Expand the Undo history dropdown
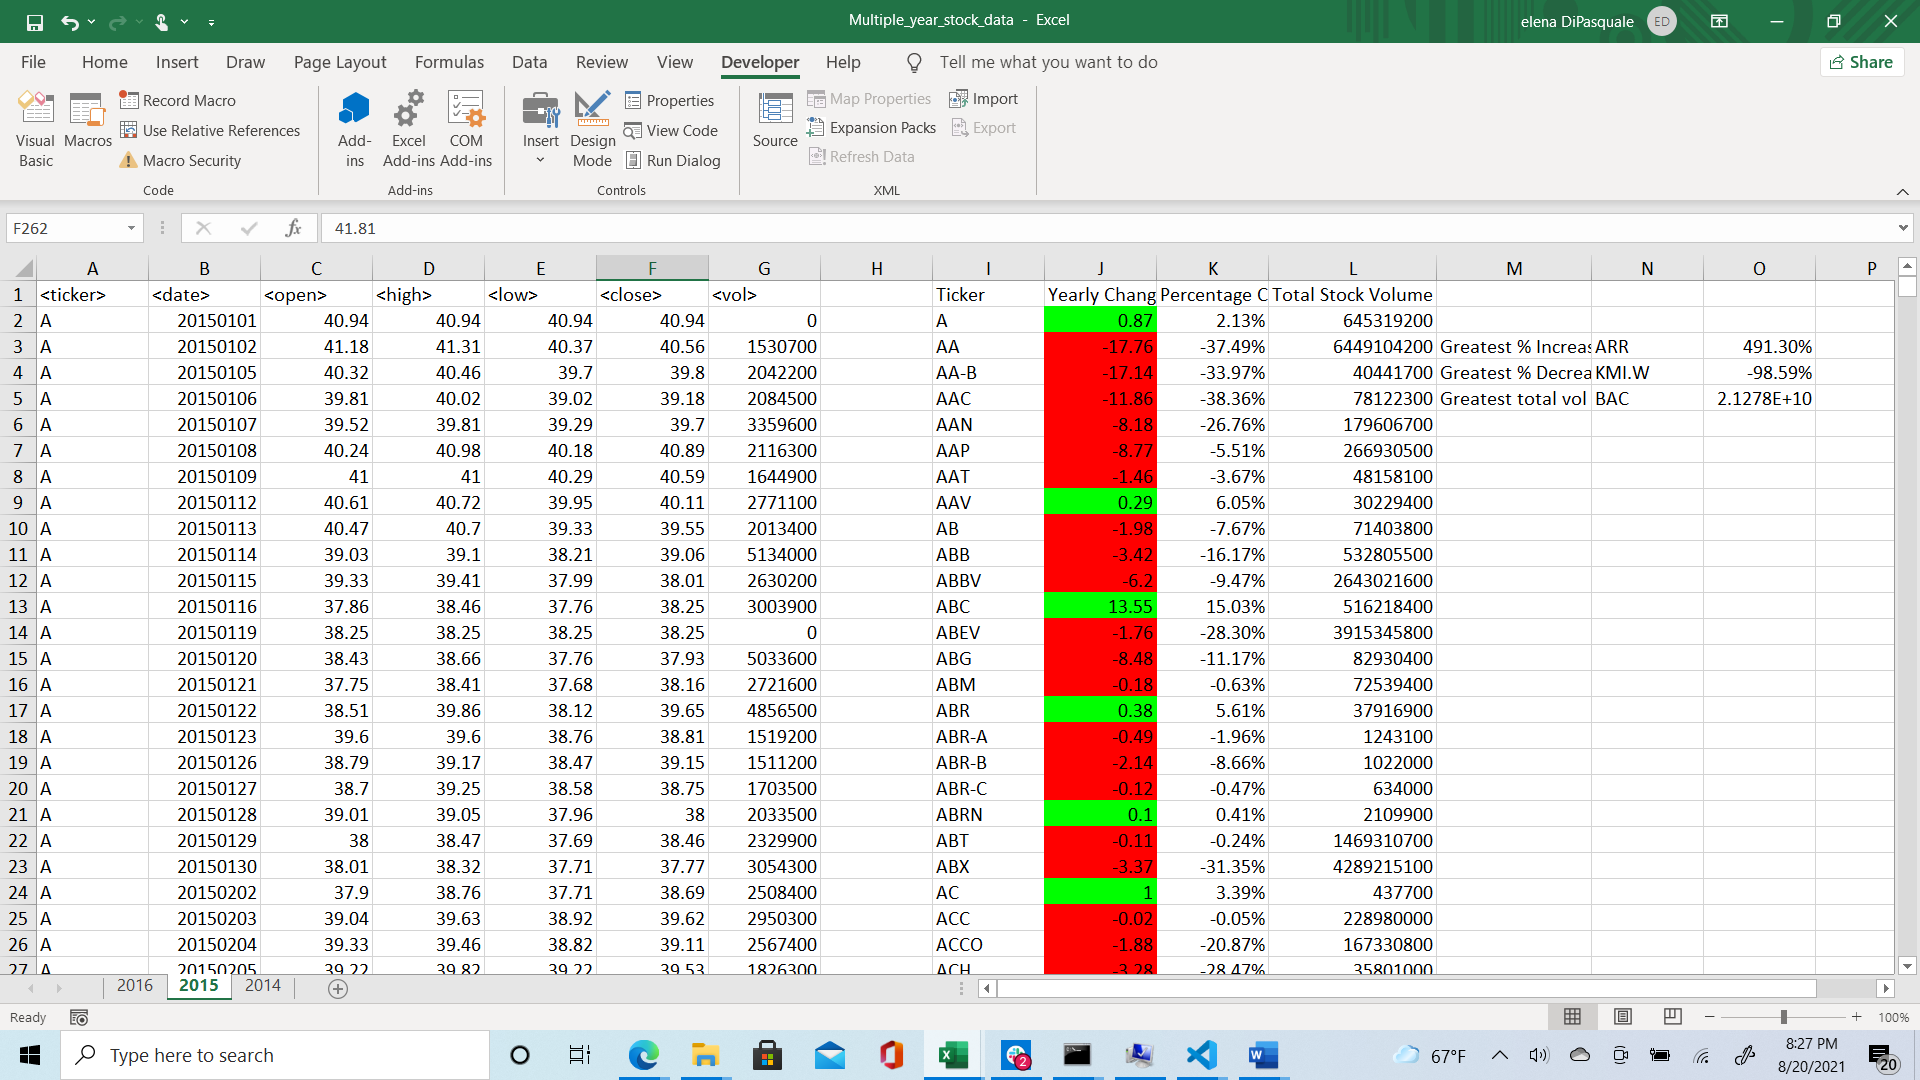Screen dimensions: 1920x1080 coord(91,20)
